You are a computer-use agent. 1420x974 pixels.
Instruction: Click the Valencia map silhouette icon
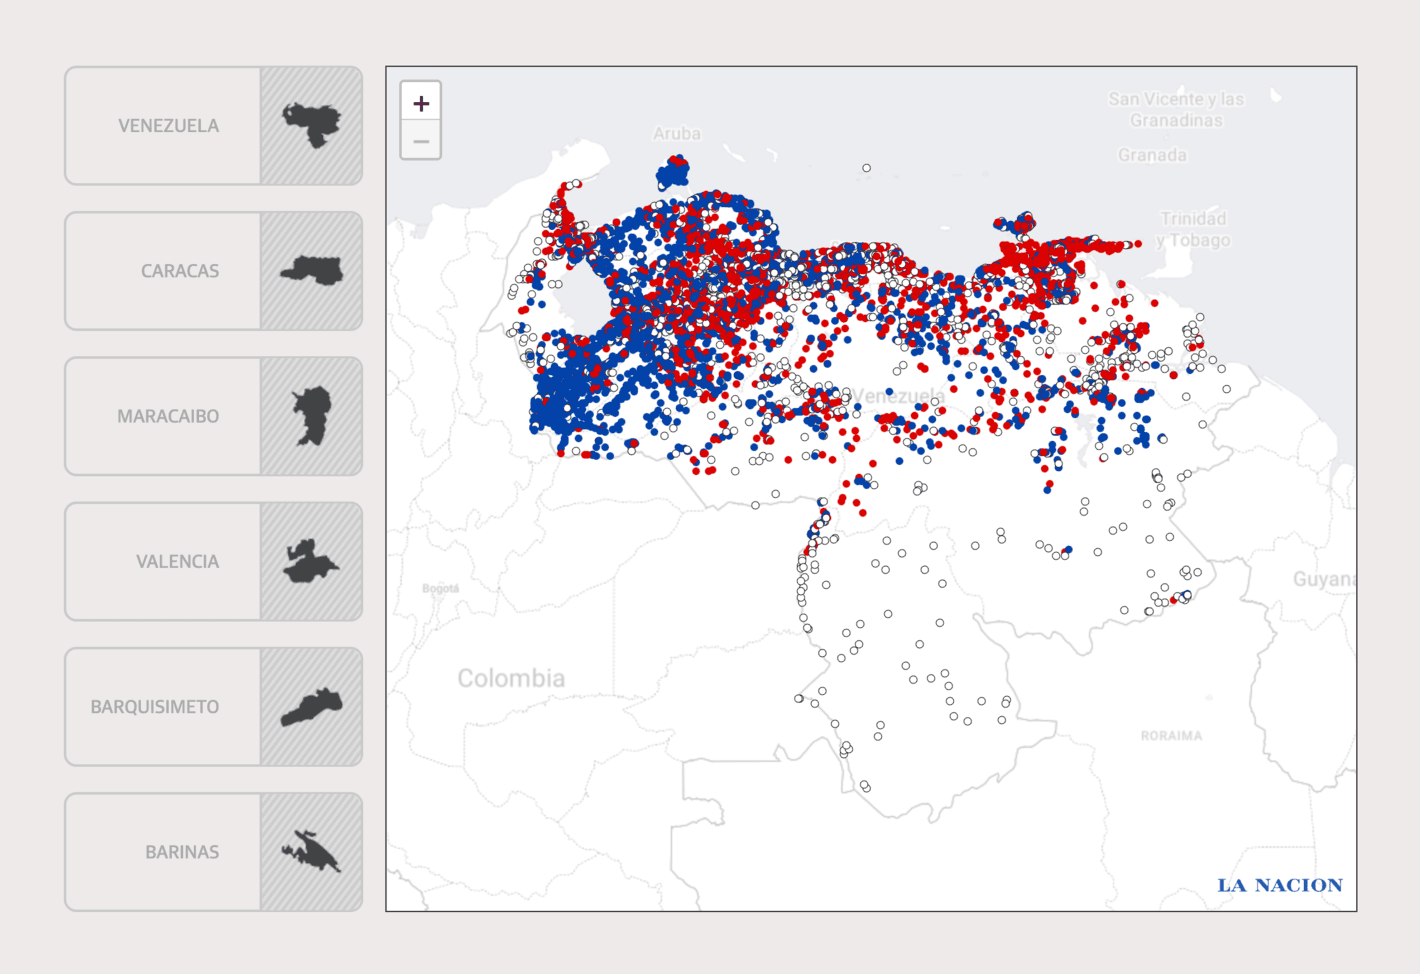click(312, 561)
